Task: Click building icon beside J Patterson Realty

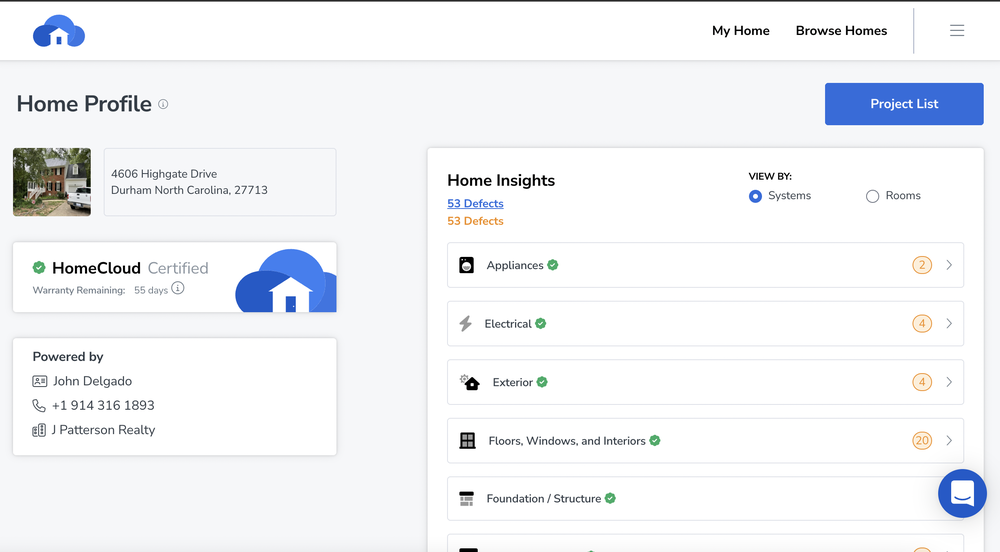Action: tap(39, 430)
